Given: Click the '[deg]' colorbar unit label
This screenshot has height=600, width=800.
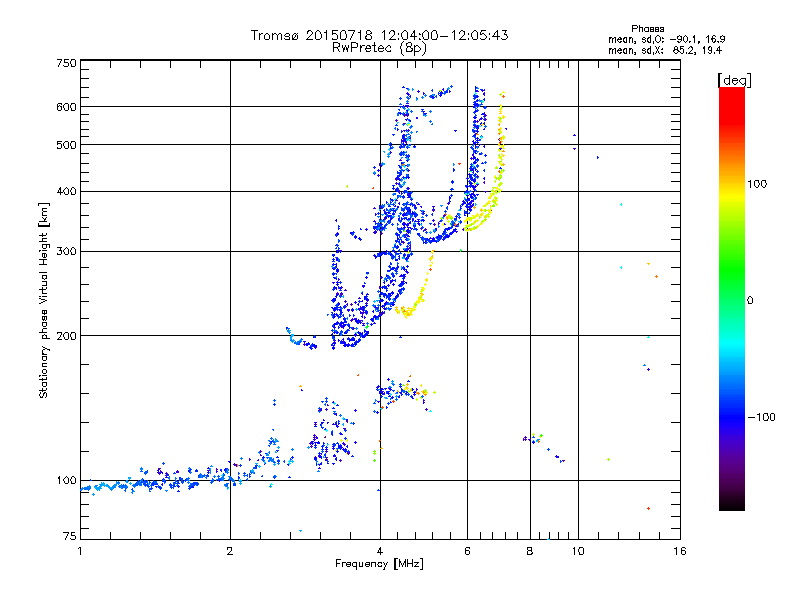Looking at the screenshot, I should (734, 80).
